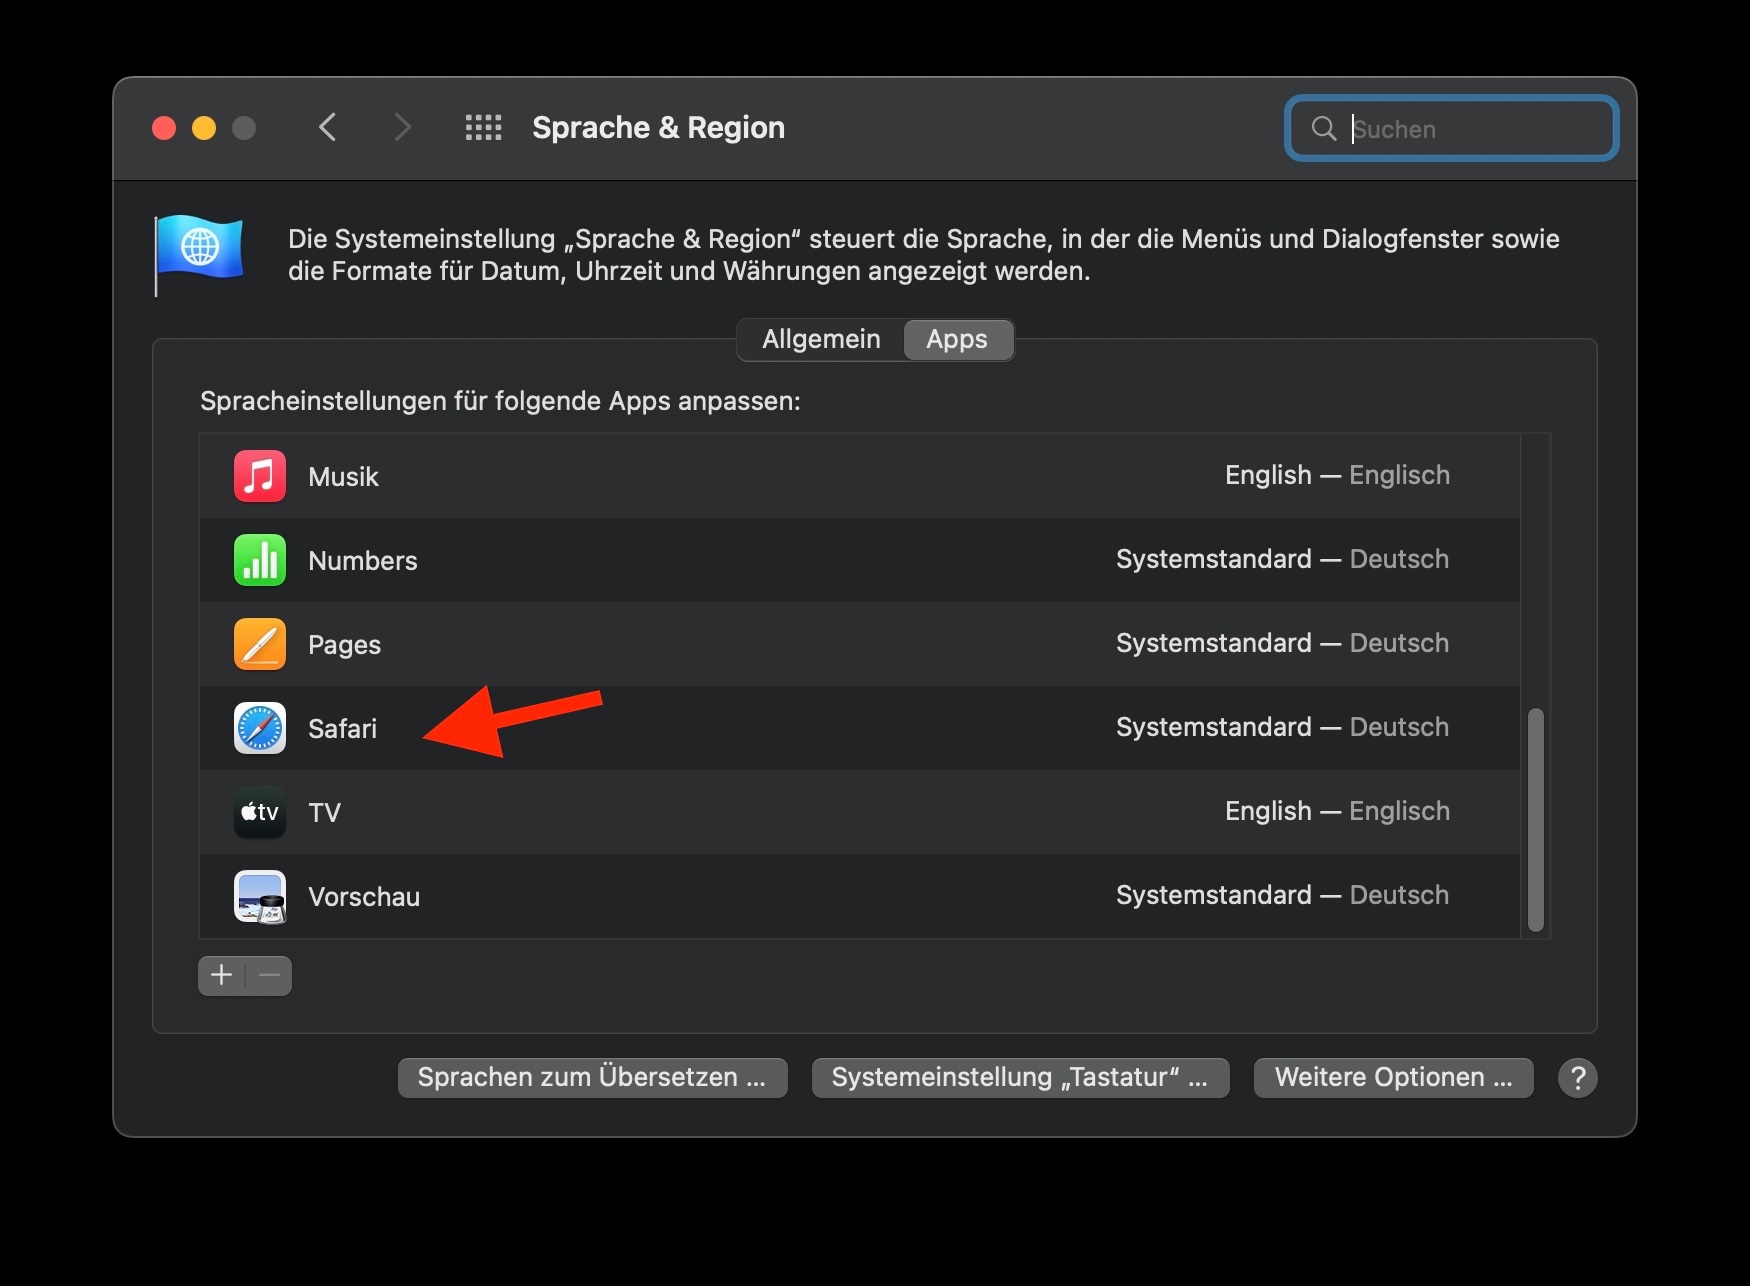Screen dimensions: 1750x1286
Task: Show all preferences via grid icon
Action: coord(484,128)
